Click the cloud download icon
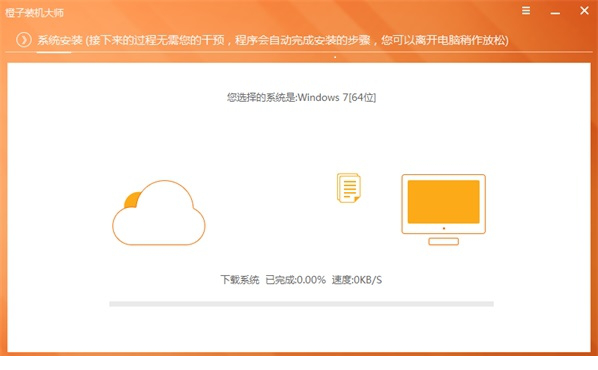The height and width of the screenshot is (370, 598). (x=159, y=212)
